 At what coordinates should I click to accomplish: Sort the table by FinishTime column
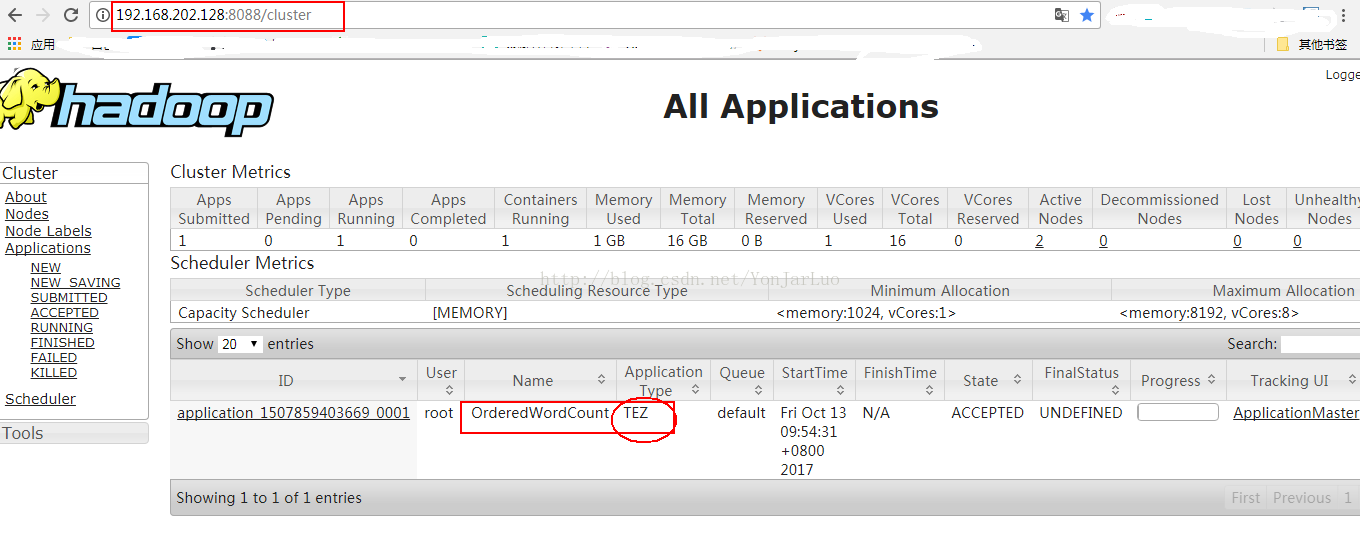coord(900,381)
